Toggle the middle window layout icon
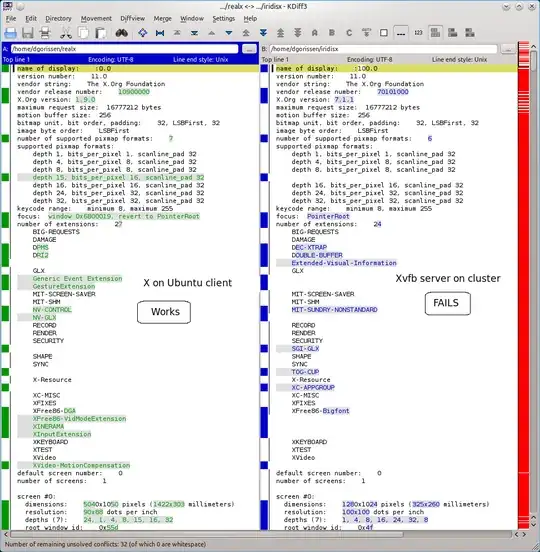 click(x=453, y=33)
